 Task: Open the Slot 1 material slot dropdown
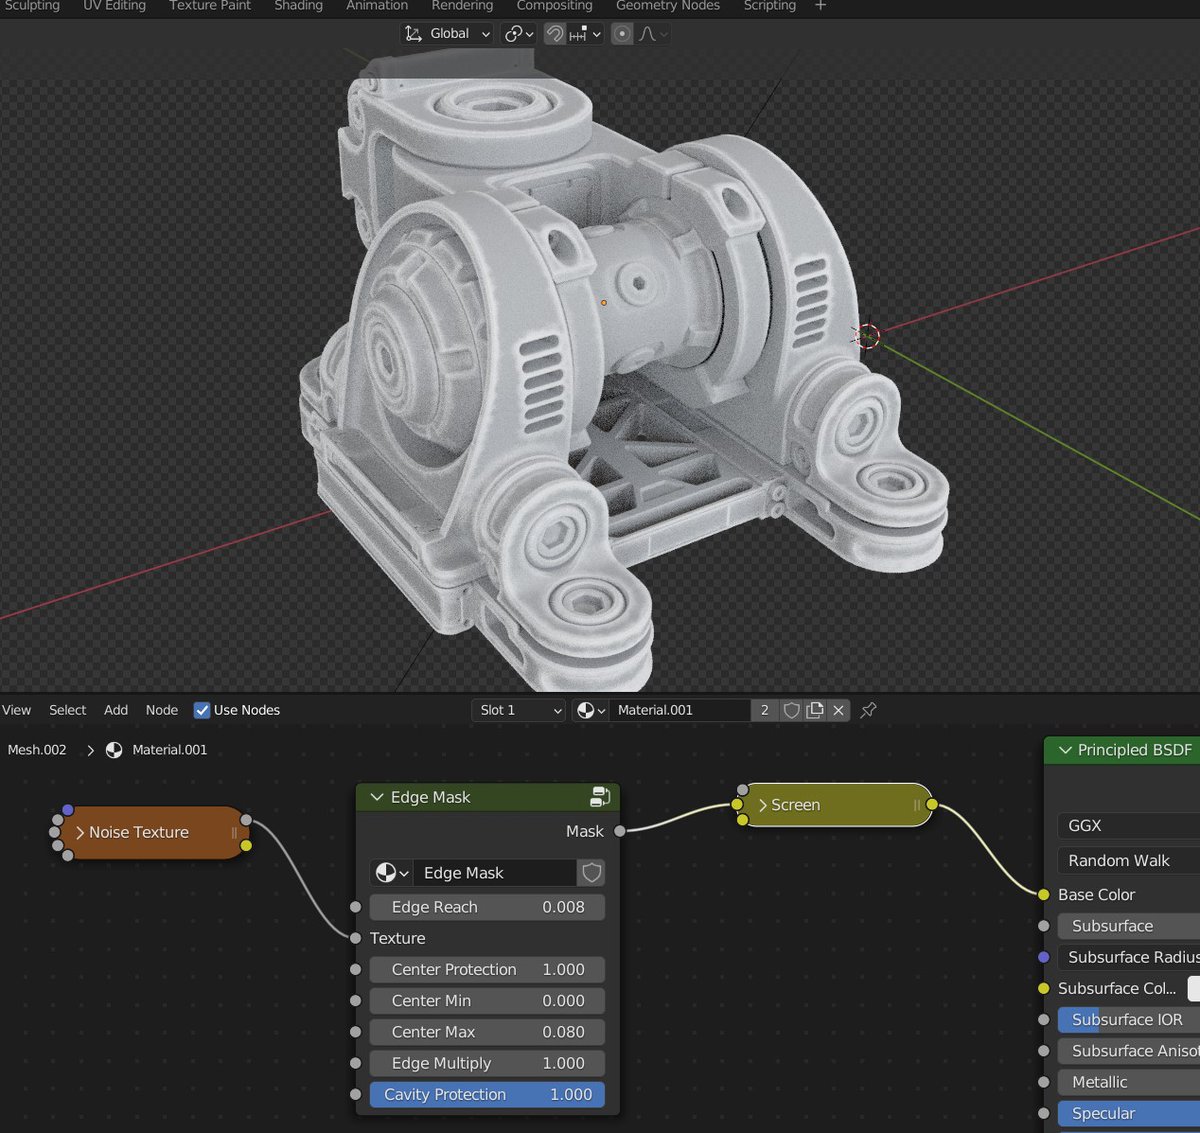tap(518, 710)
